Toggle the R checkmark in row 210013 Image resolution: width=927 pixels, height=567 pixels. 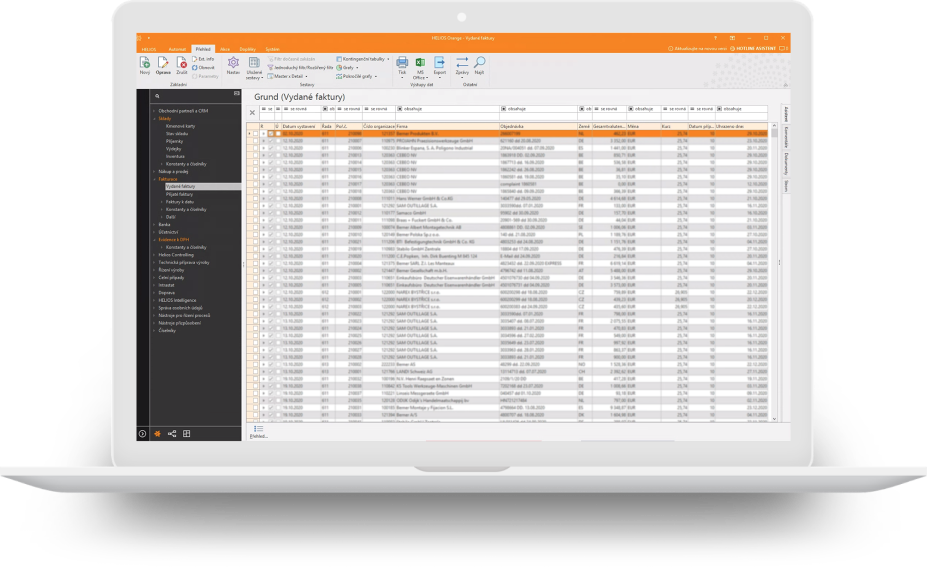pyautogui.click(x=271, y=155)
